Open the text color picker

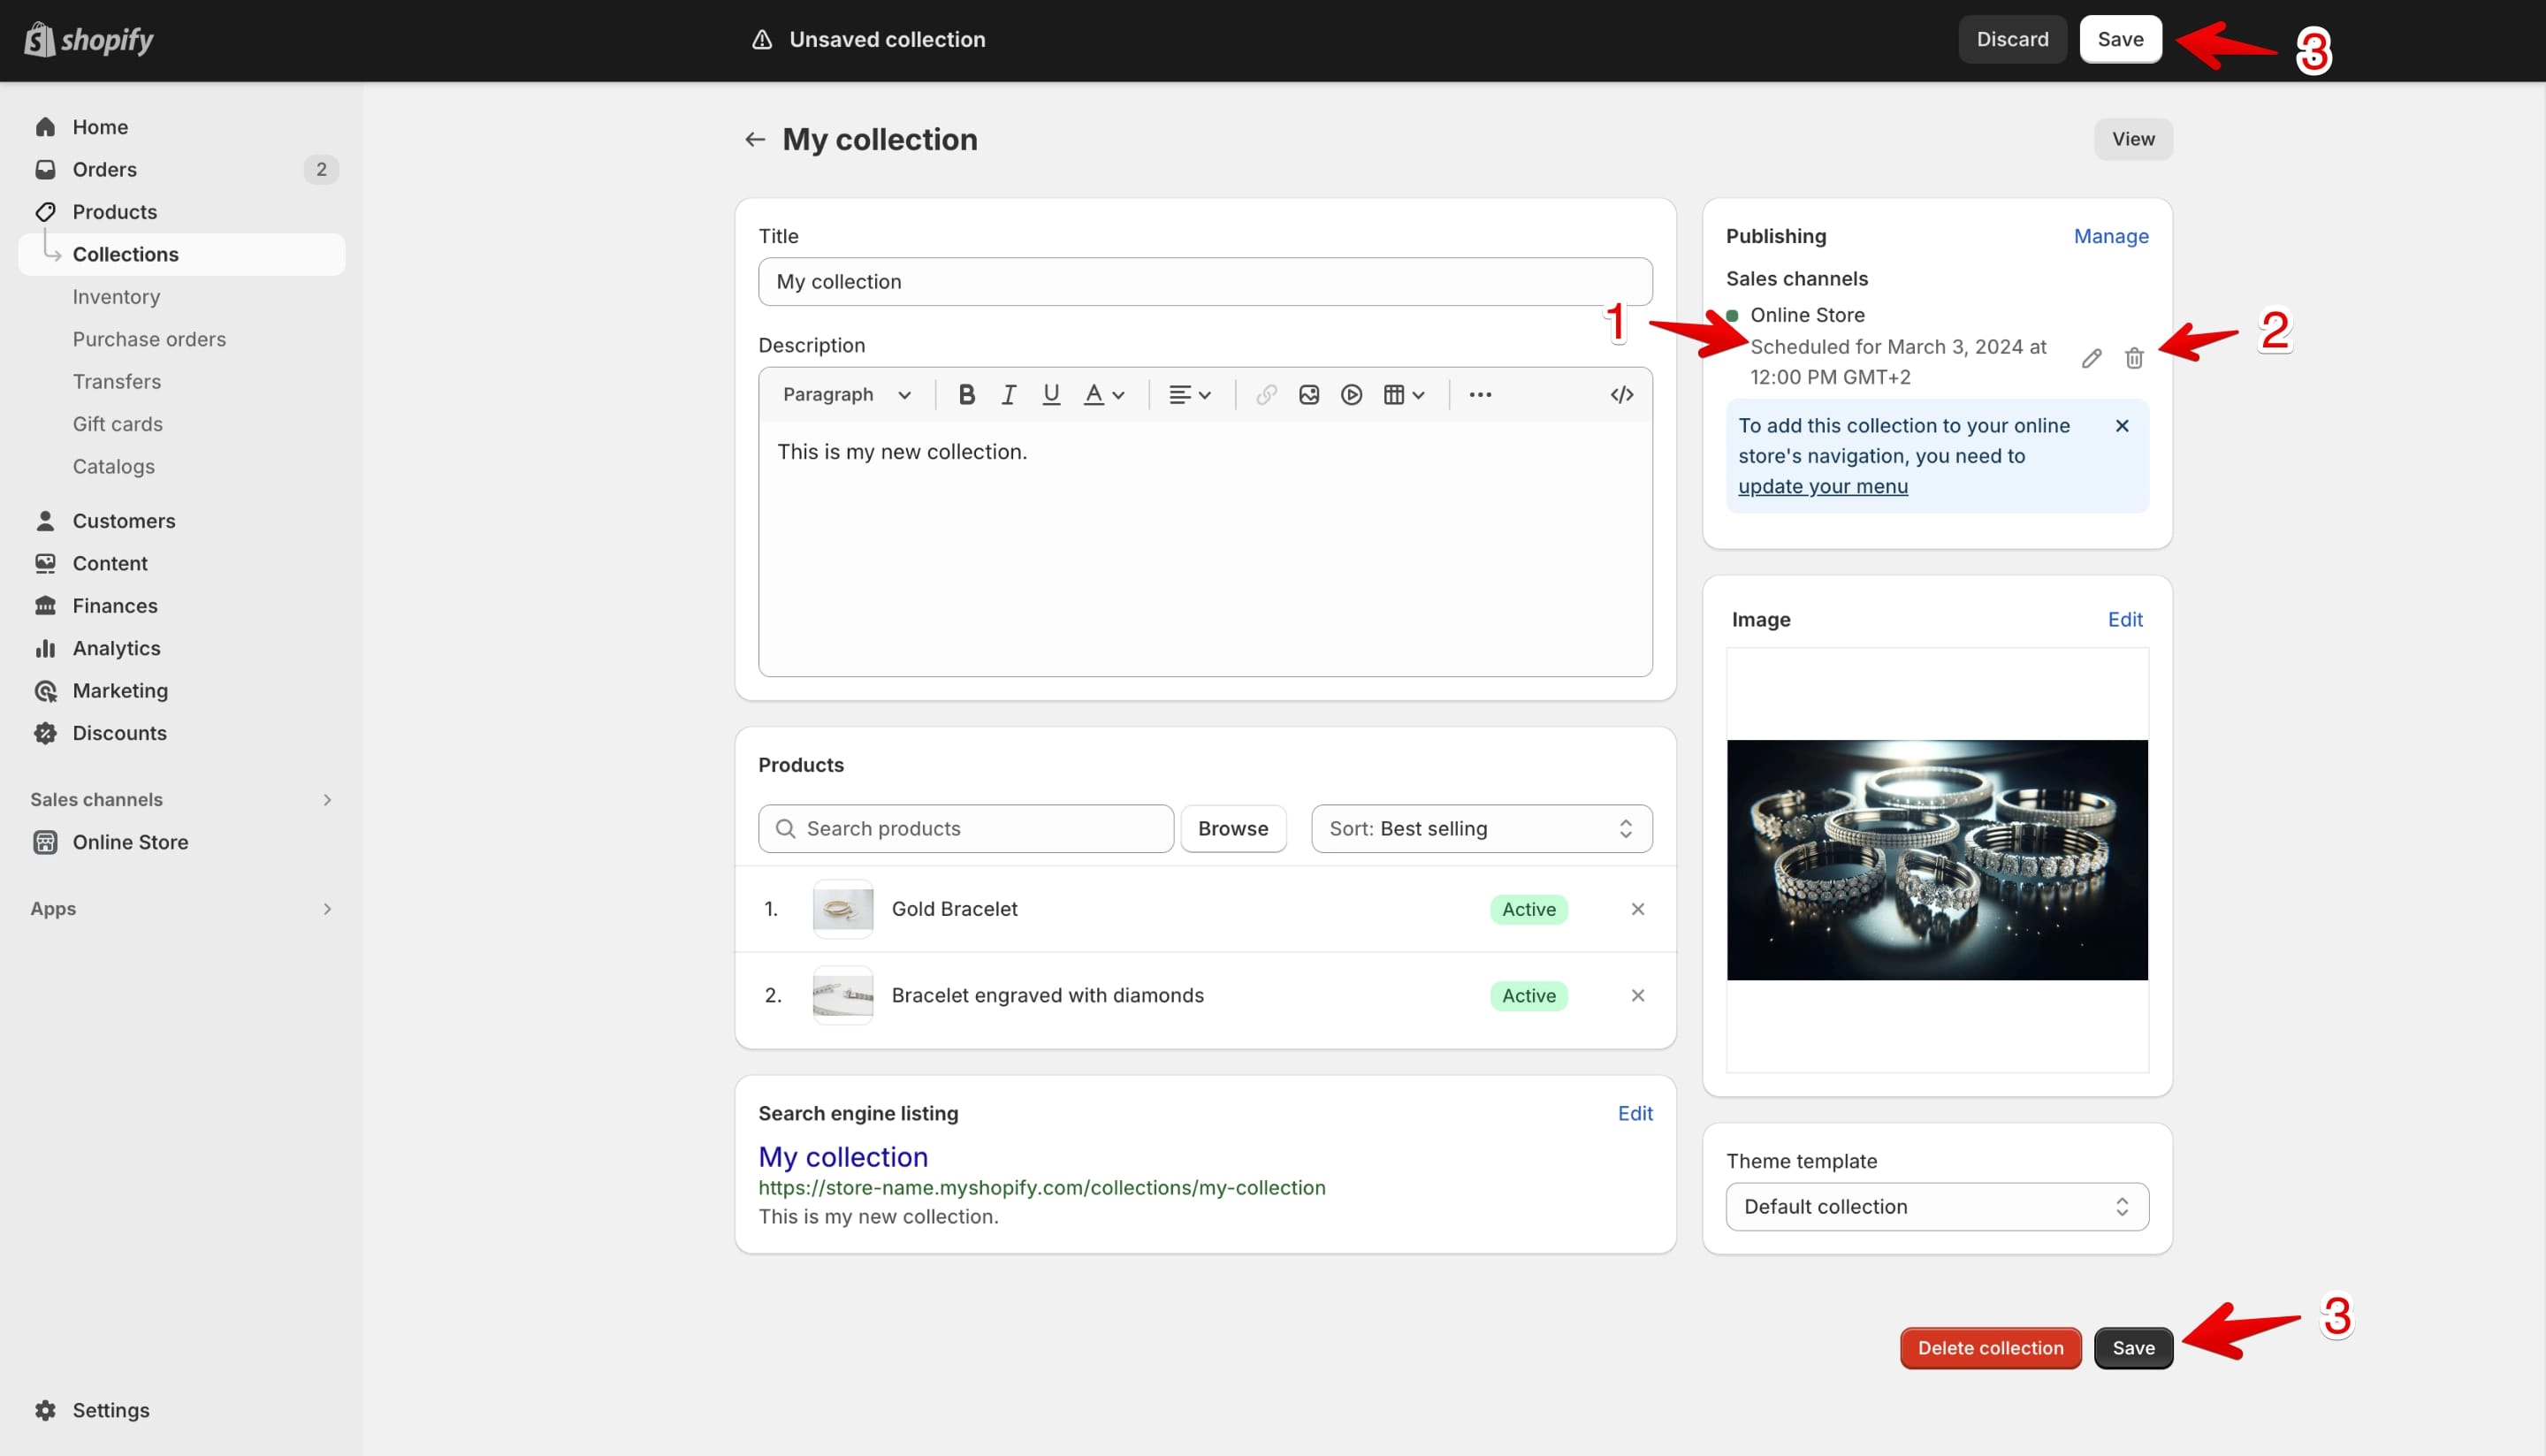[x=1104, y=395]
